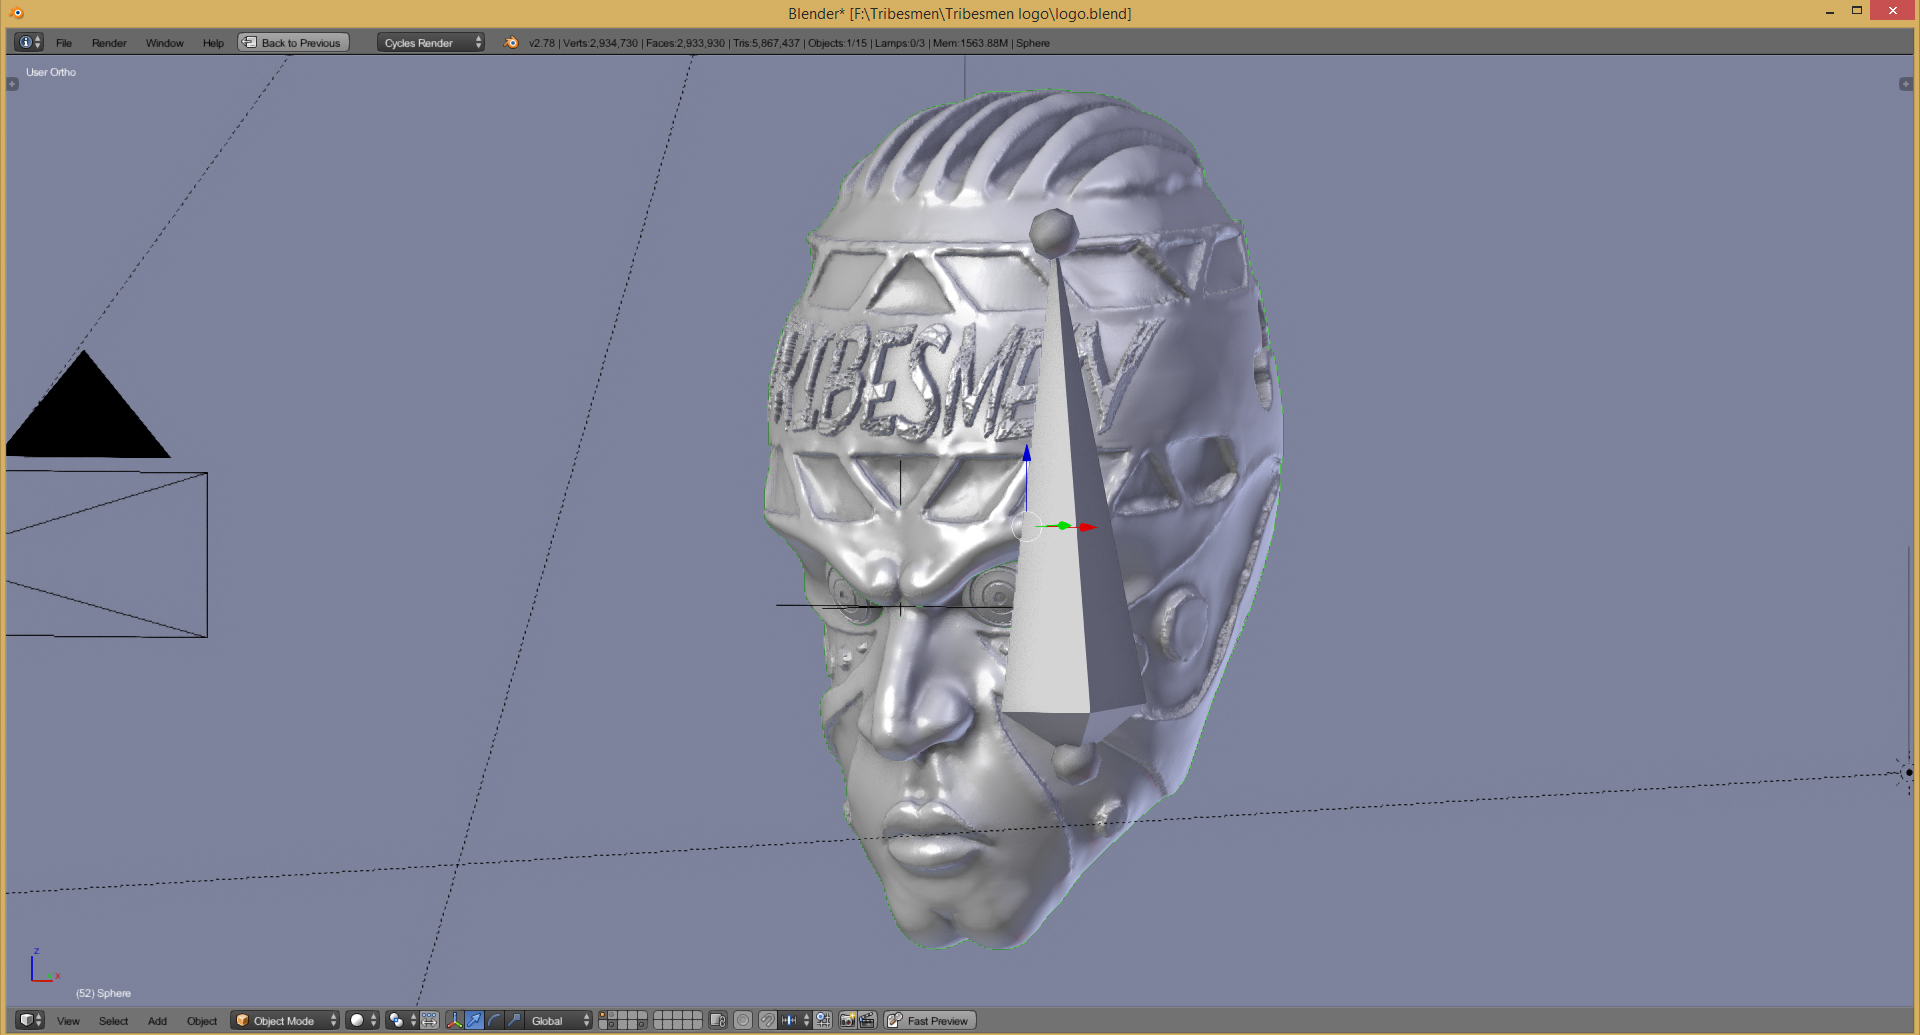
Task: Click the Faces:2,933,930 statistic text
Action: pos(685,43)
